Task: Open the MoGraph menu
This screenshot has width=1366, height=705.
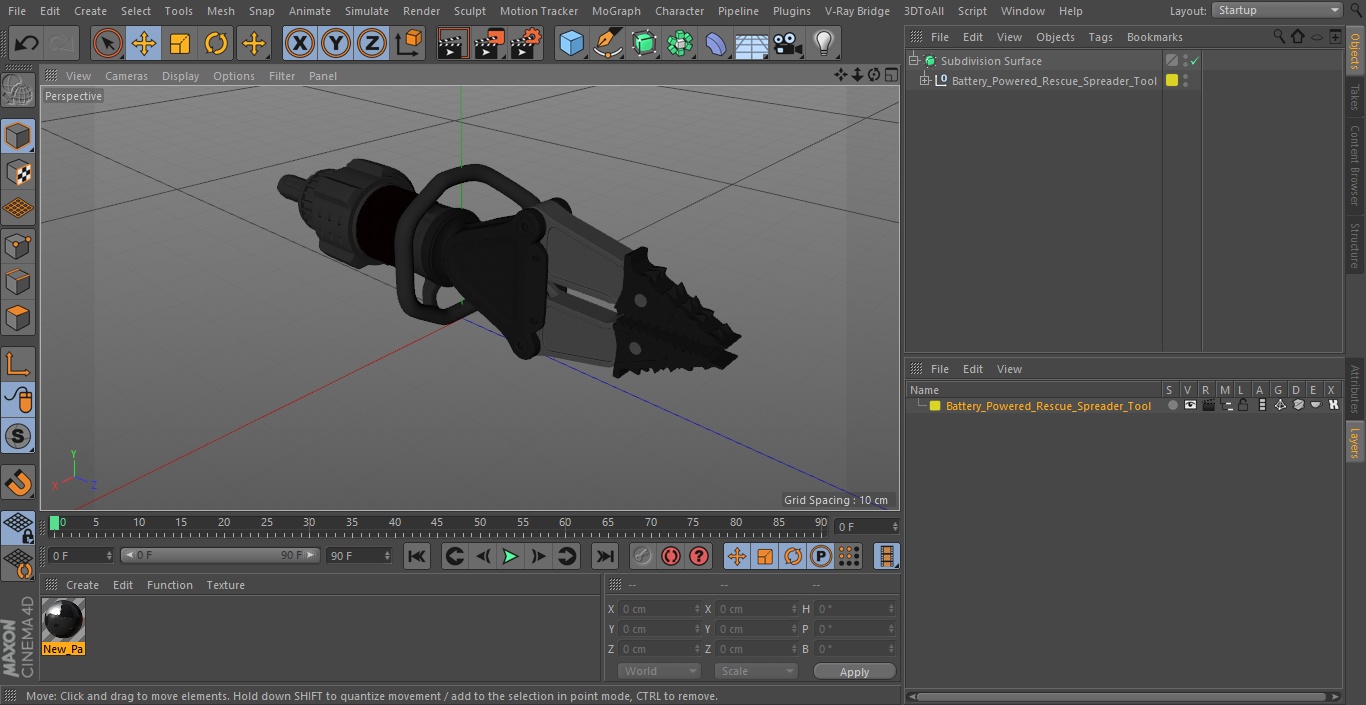Action: 616,11
